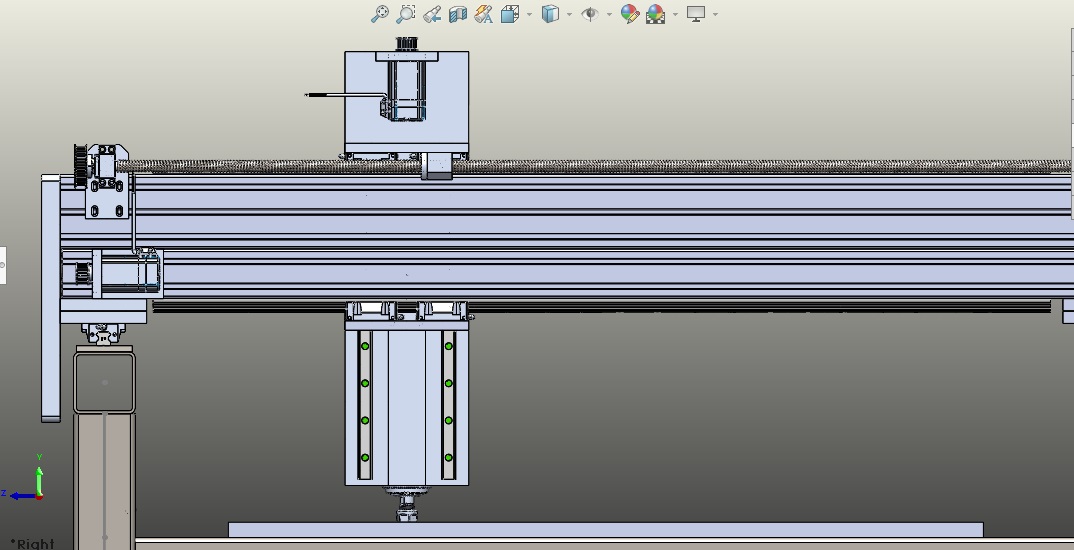Return to the Previous View
Screen dimensions: 1074x550
pyautogui.click(x=432, y=14)
